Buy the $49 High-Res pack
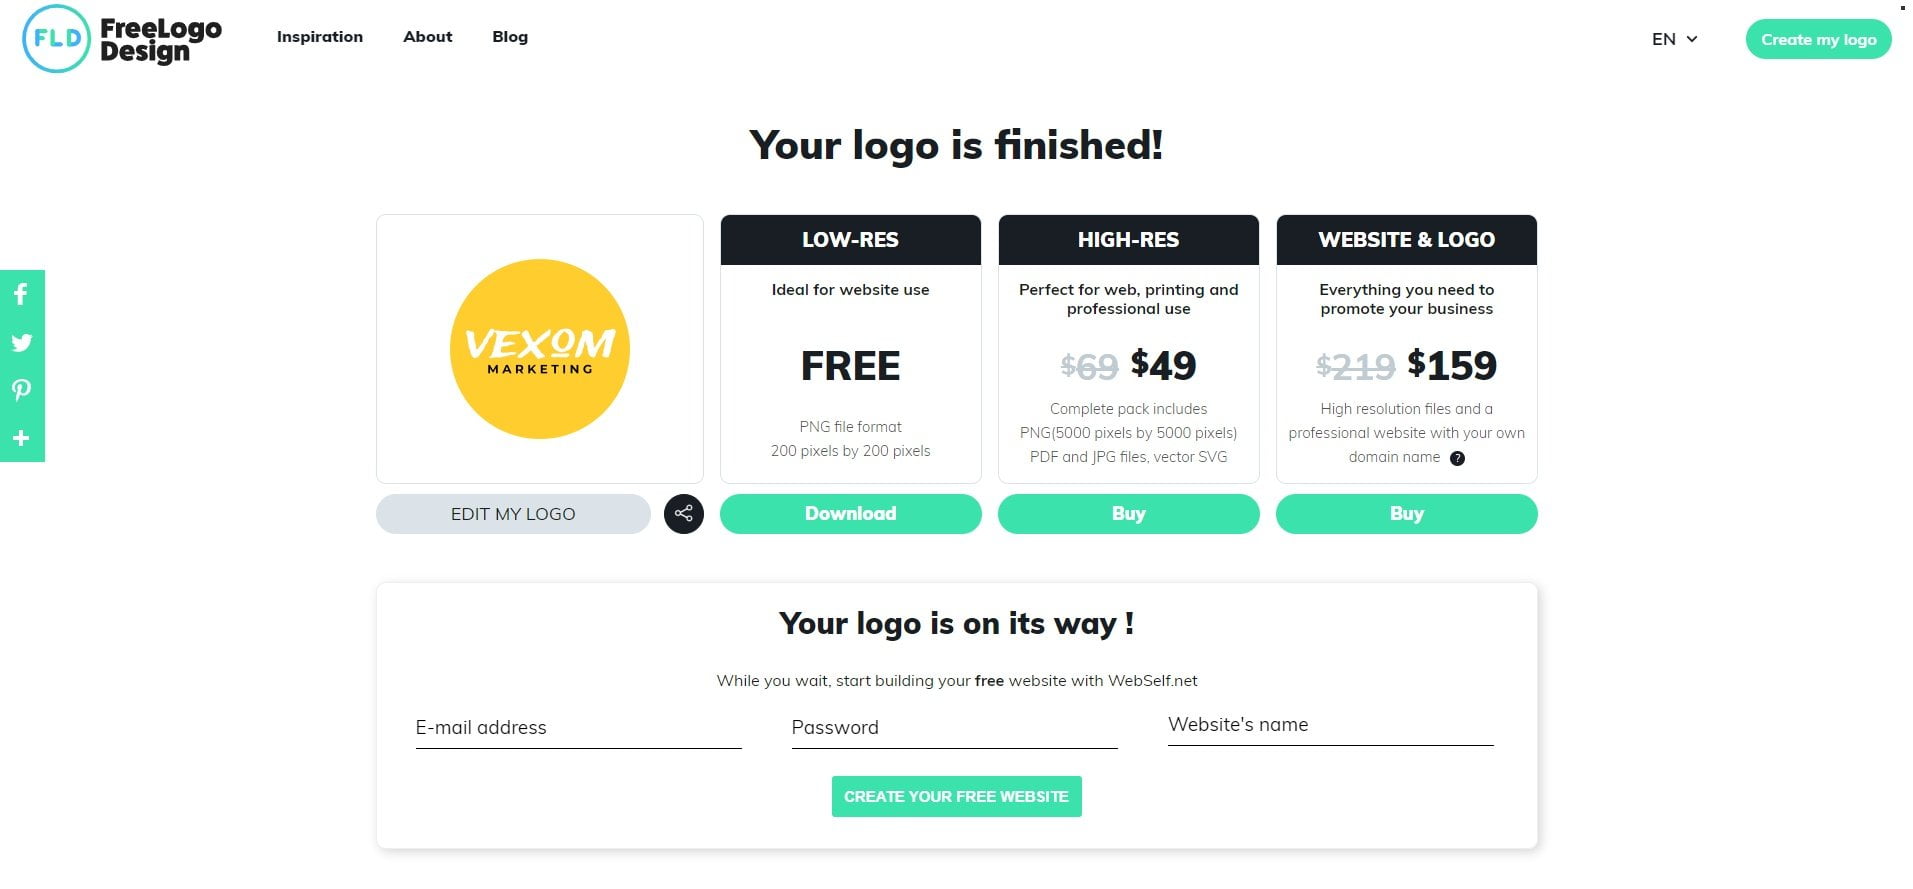 (1129, 514)
